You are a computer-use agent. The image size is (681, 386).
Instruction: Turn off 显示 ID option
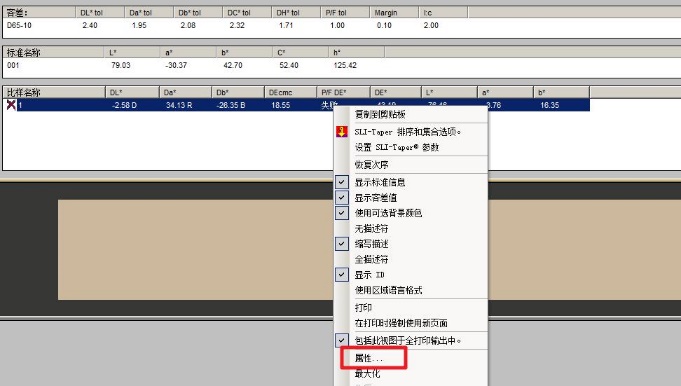coord(342,274)
